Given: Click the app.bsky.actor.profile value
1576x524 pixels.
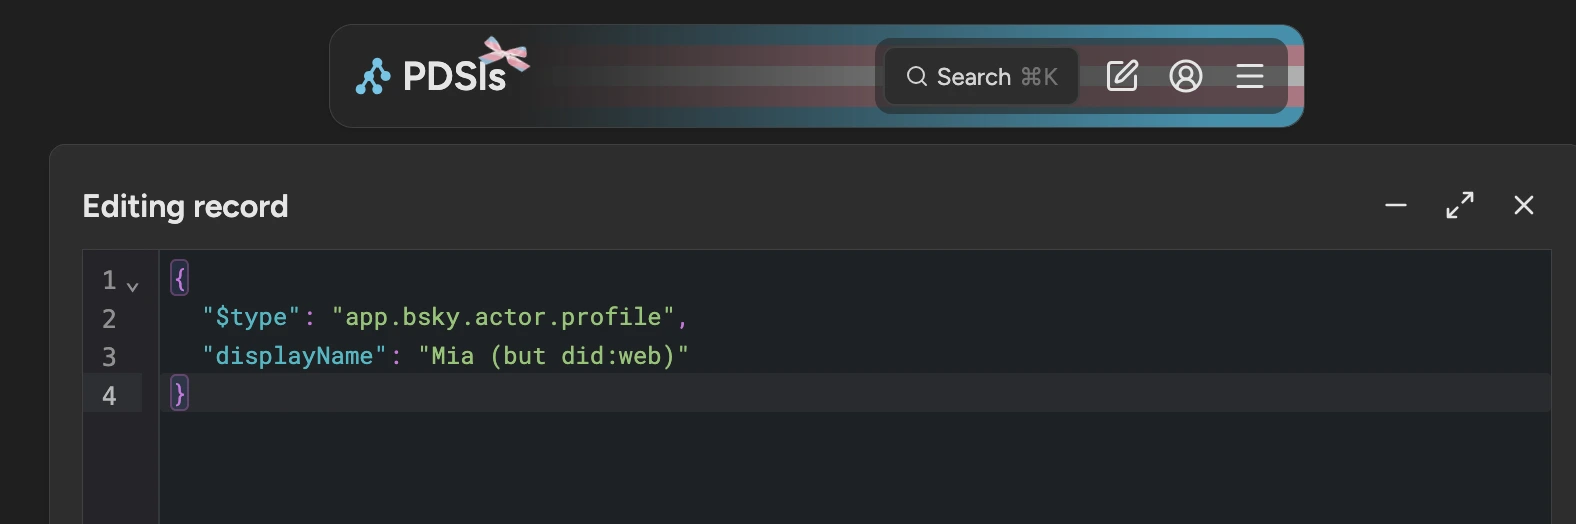Looking at the screenshot, I should [x=503, y=318].
